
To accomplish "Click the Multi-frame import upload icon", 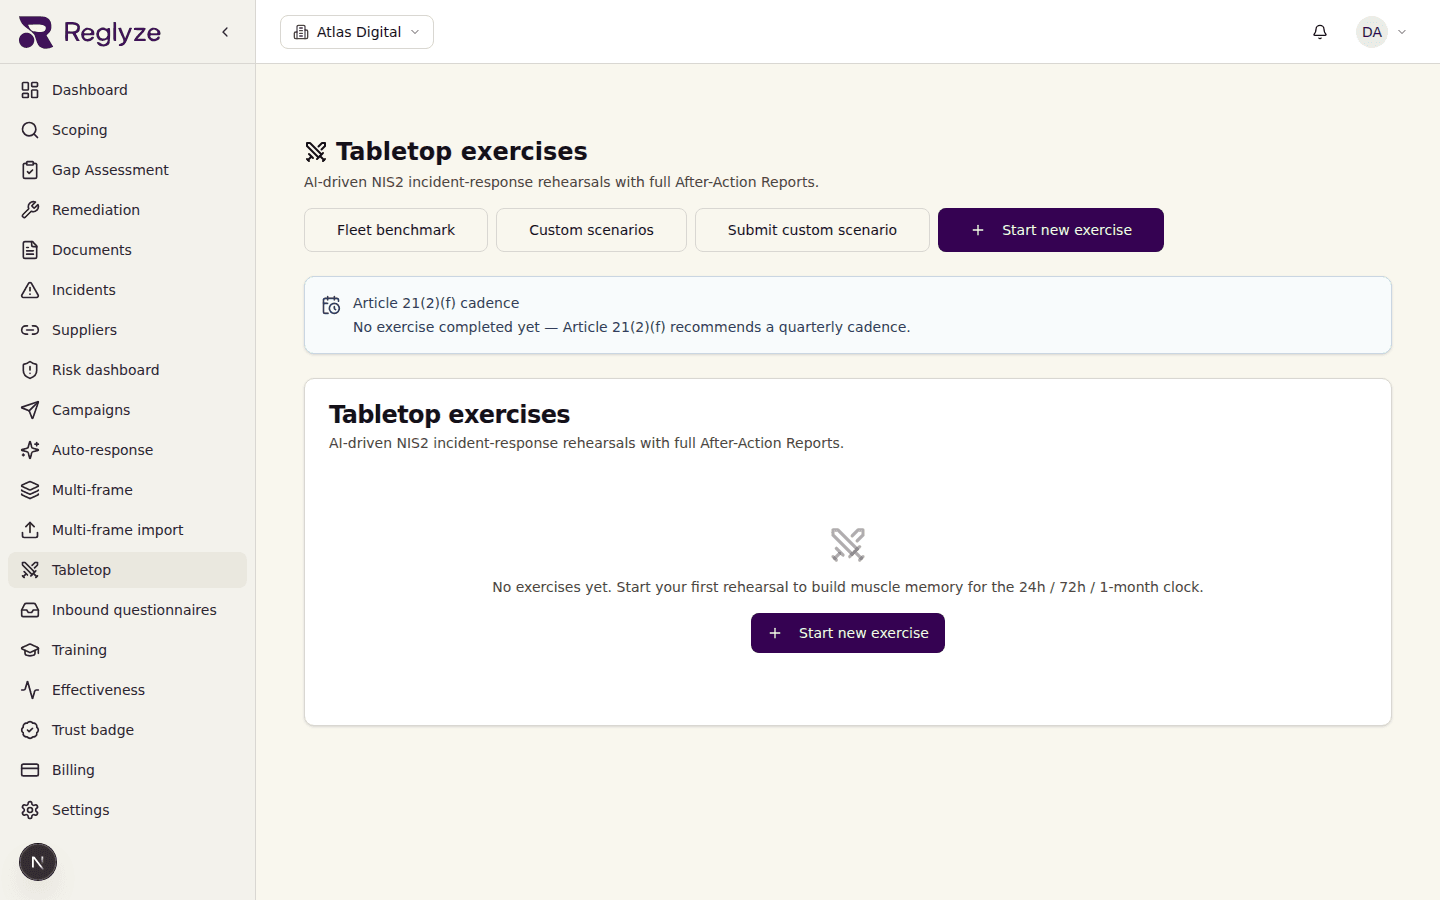I will (30, 530).
